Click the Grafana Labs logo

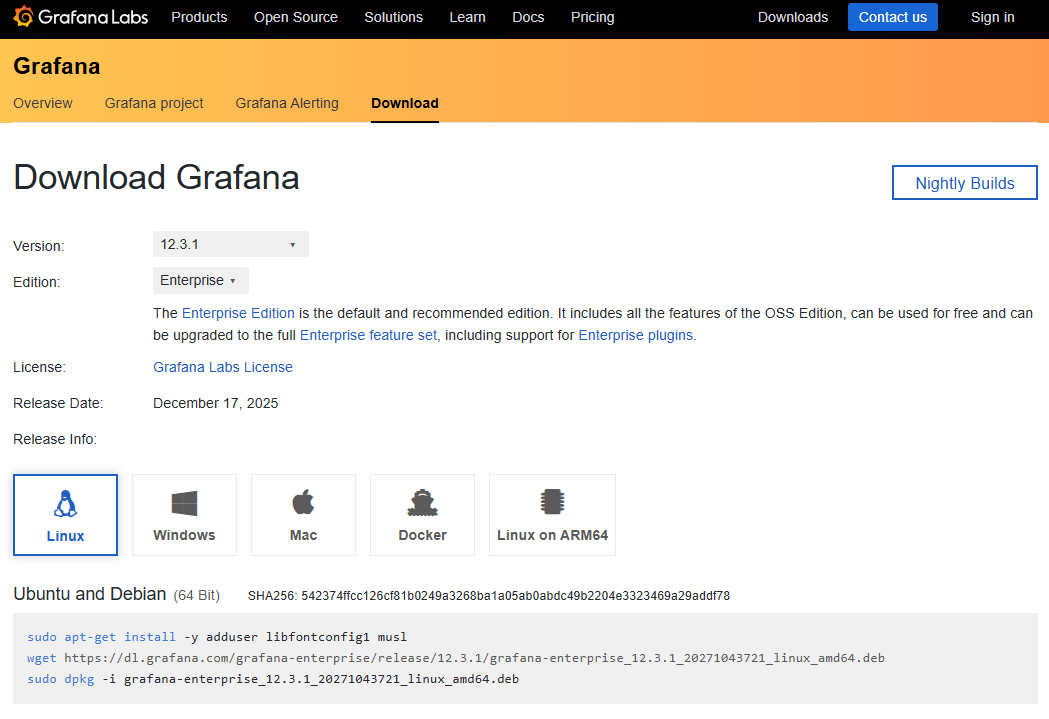point(80,17)
